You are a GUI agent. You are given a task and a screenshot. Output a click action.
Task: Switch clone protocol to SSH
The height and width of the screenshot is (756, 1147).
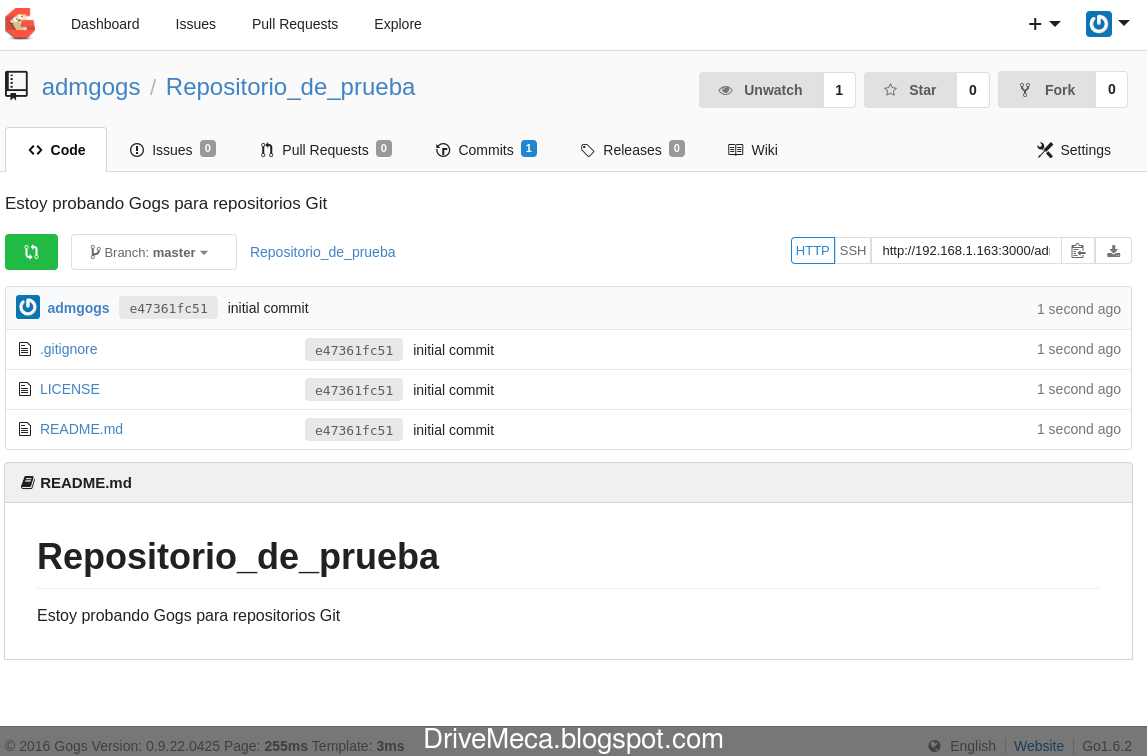(x=852, y=250)
